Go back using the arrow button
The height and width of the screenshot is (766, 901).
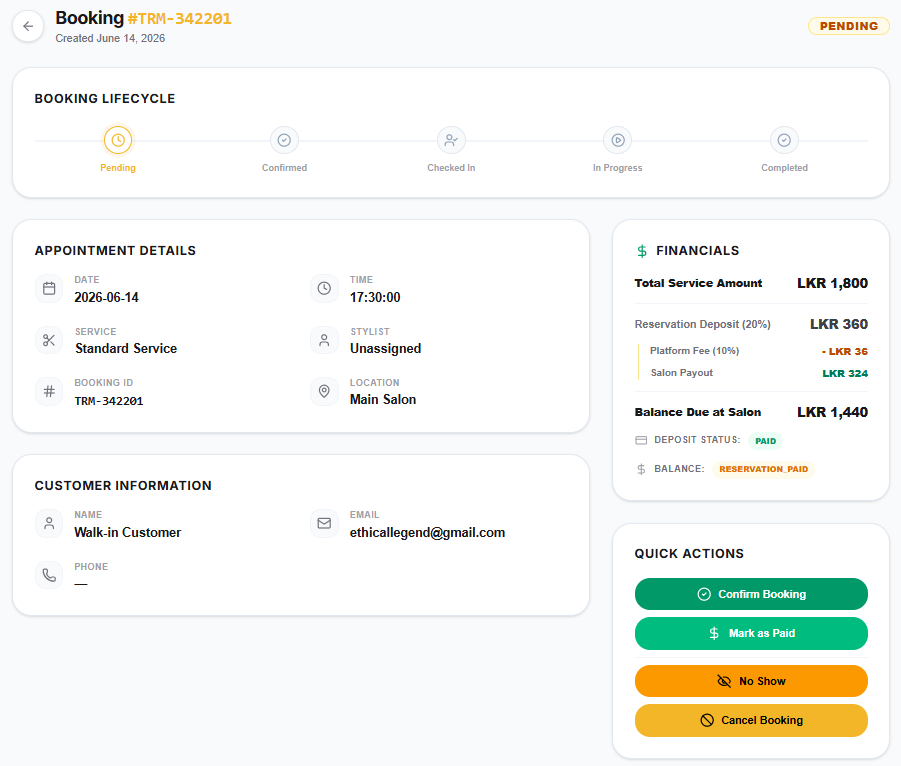(x=28, y=26)
